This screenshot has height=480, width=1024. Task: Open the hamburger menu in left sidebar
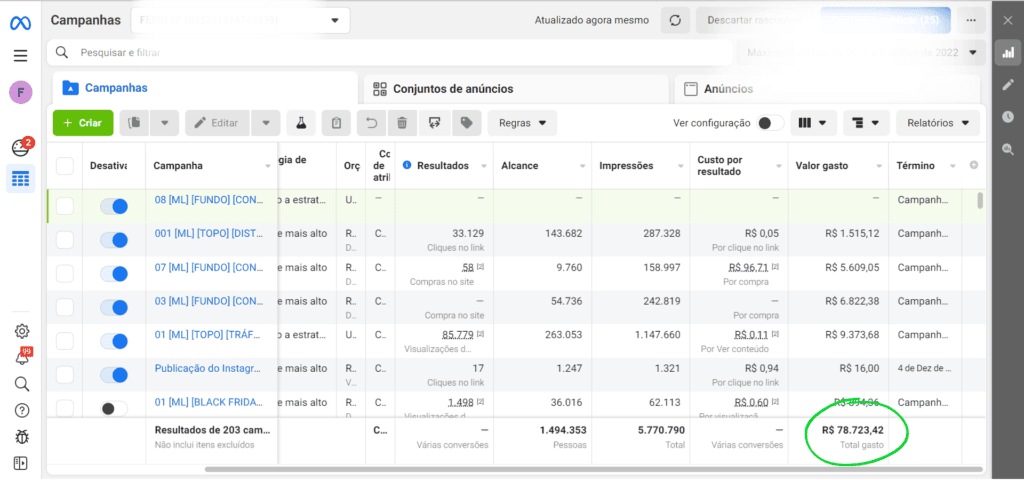point(20,55)
